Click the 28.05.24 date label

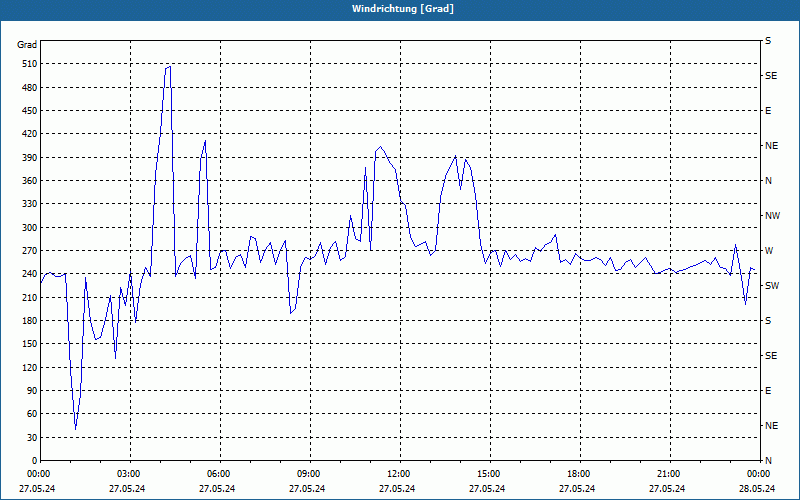pos(756,489)
